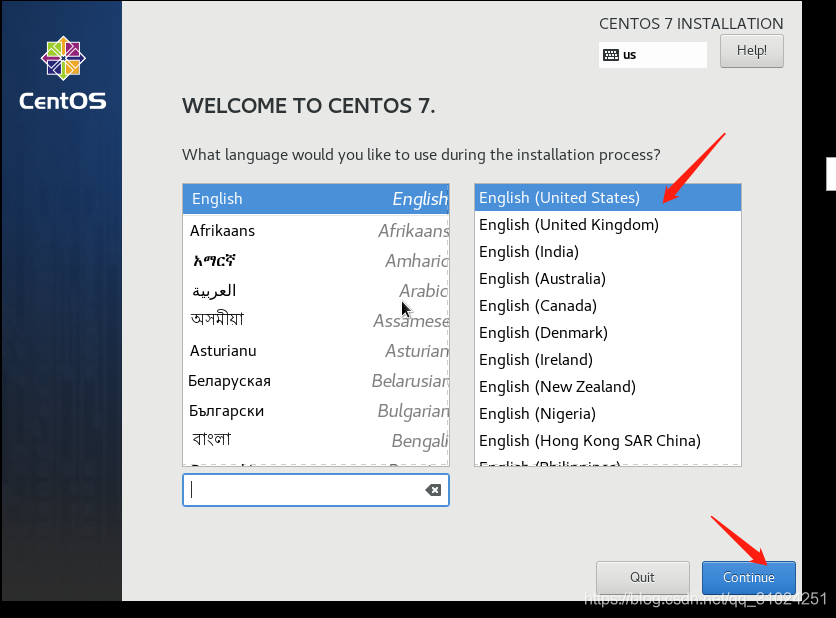This screenshot has height=618, width=836.
Task: Select Asturianu in the language list
Action: click(x=316, y=351)
